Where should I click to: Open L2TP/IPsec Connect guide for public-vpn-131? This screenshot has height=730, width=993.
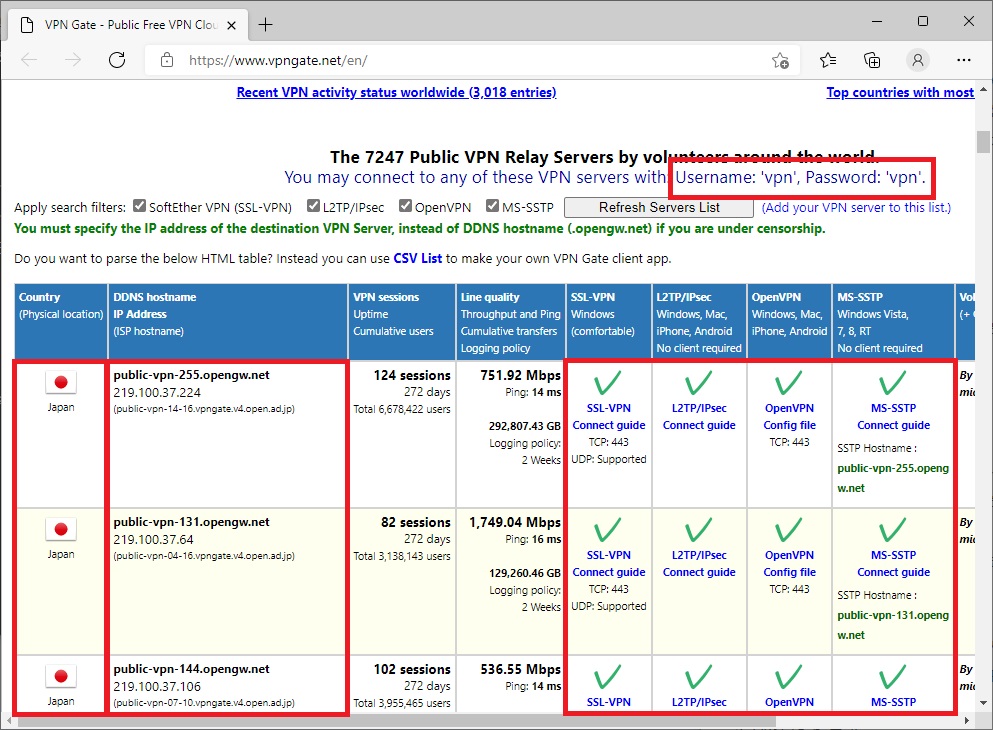699,572
